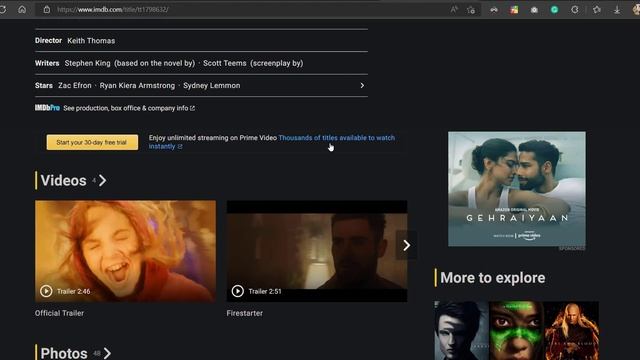This screenshot has height=360, width=640.
Task: Open writer Stephen King's page
Action: click(x=87, y=63)
